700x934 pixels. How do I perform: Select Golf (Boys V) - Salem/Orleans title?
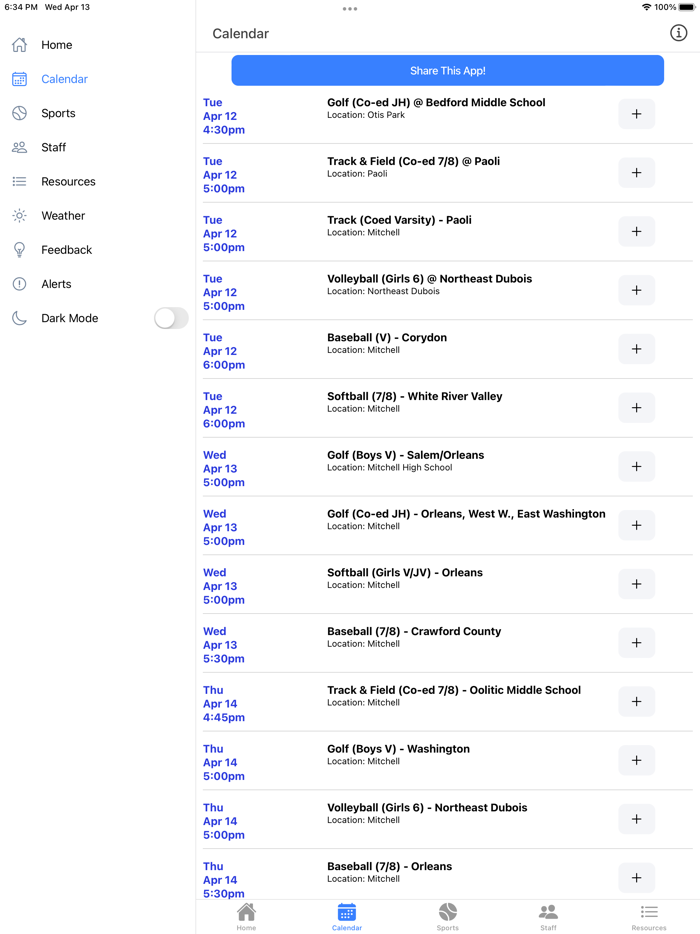(x=406, y=455)
